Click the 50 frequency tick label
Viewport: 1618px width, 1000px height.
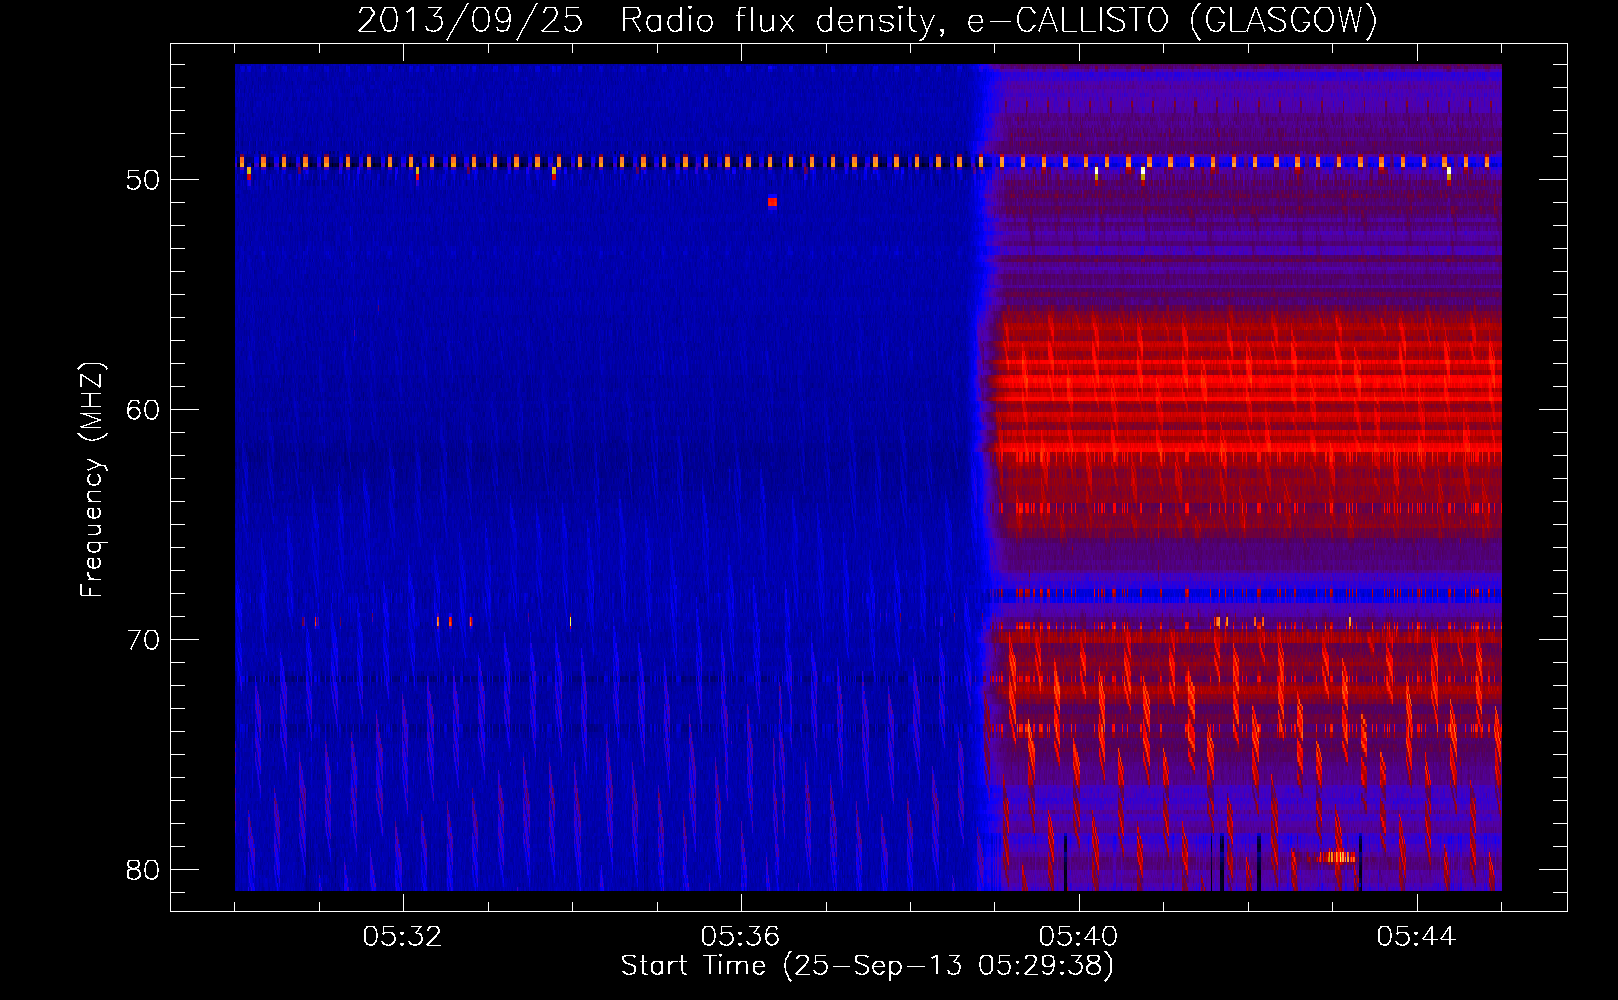[143, 180]
